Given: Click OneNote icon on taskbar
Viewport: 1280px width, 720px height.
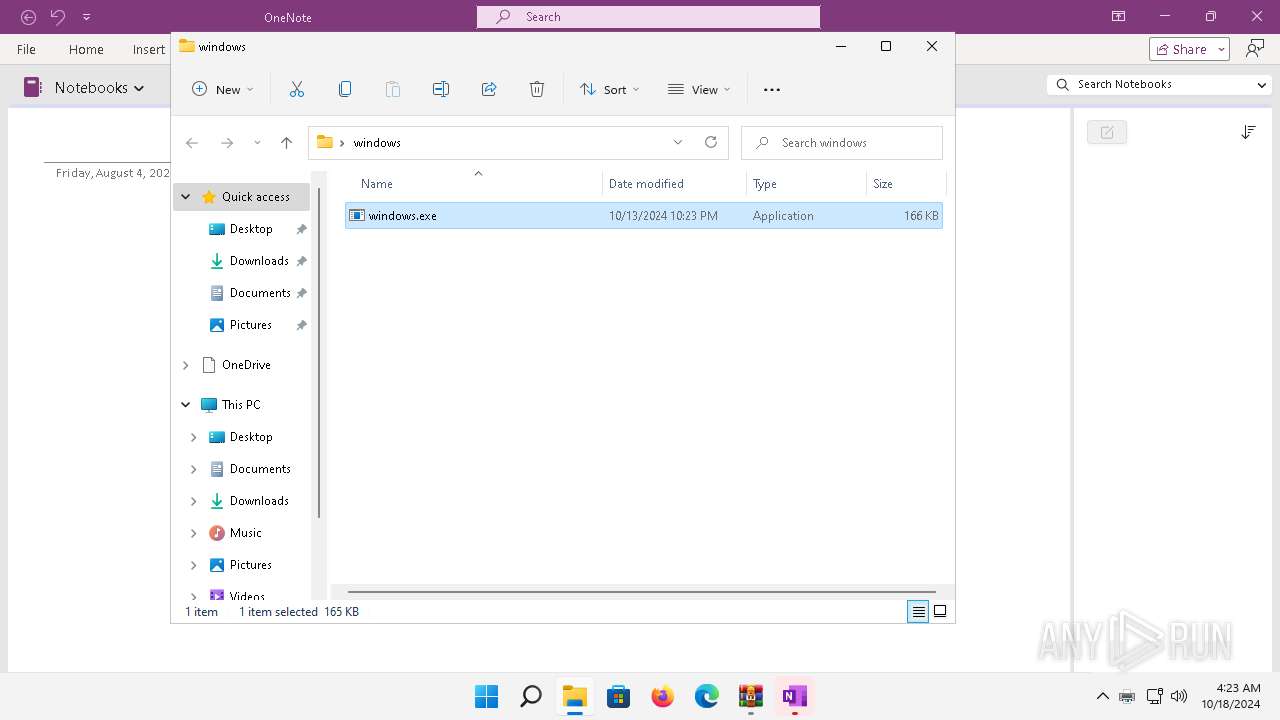Looking at the screenshot, I should pos(795,696).
